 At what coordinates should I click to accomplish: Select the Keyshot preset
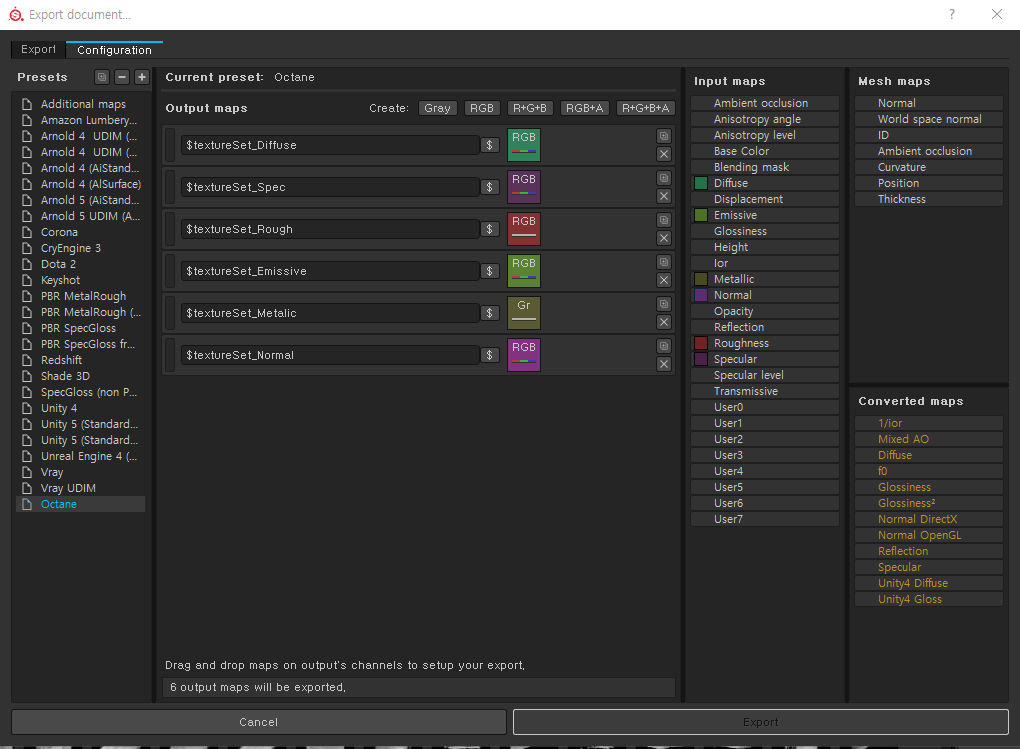[x=81, y=280]
